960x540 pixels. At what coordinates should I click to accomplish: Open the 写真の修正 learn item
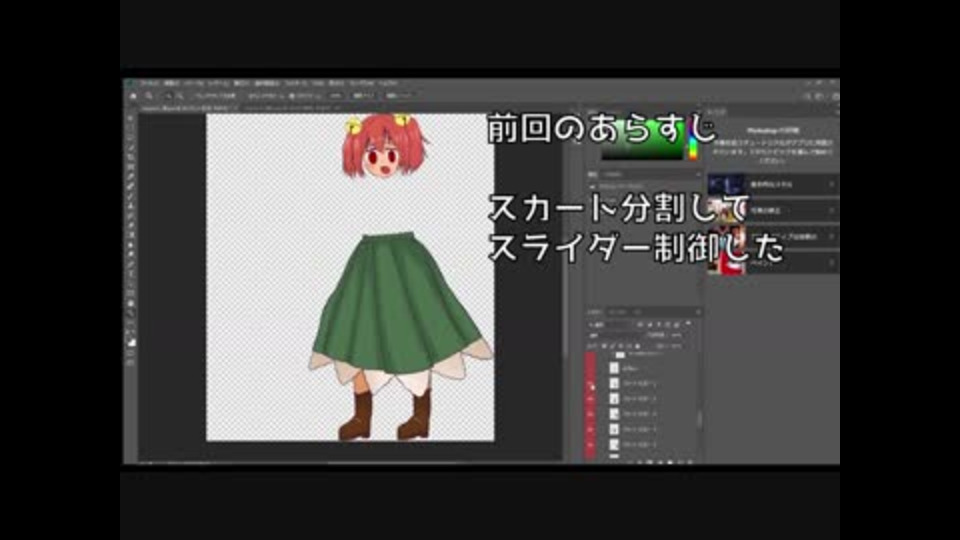(773, 211)
